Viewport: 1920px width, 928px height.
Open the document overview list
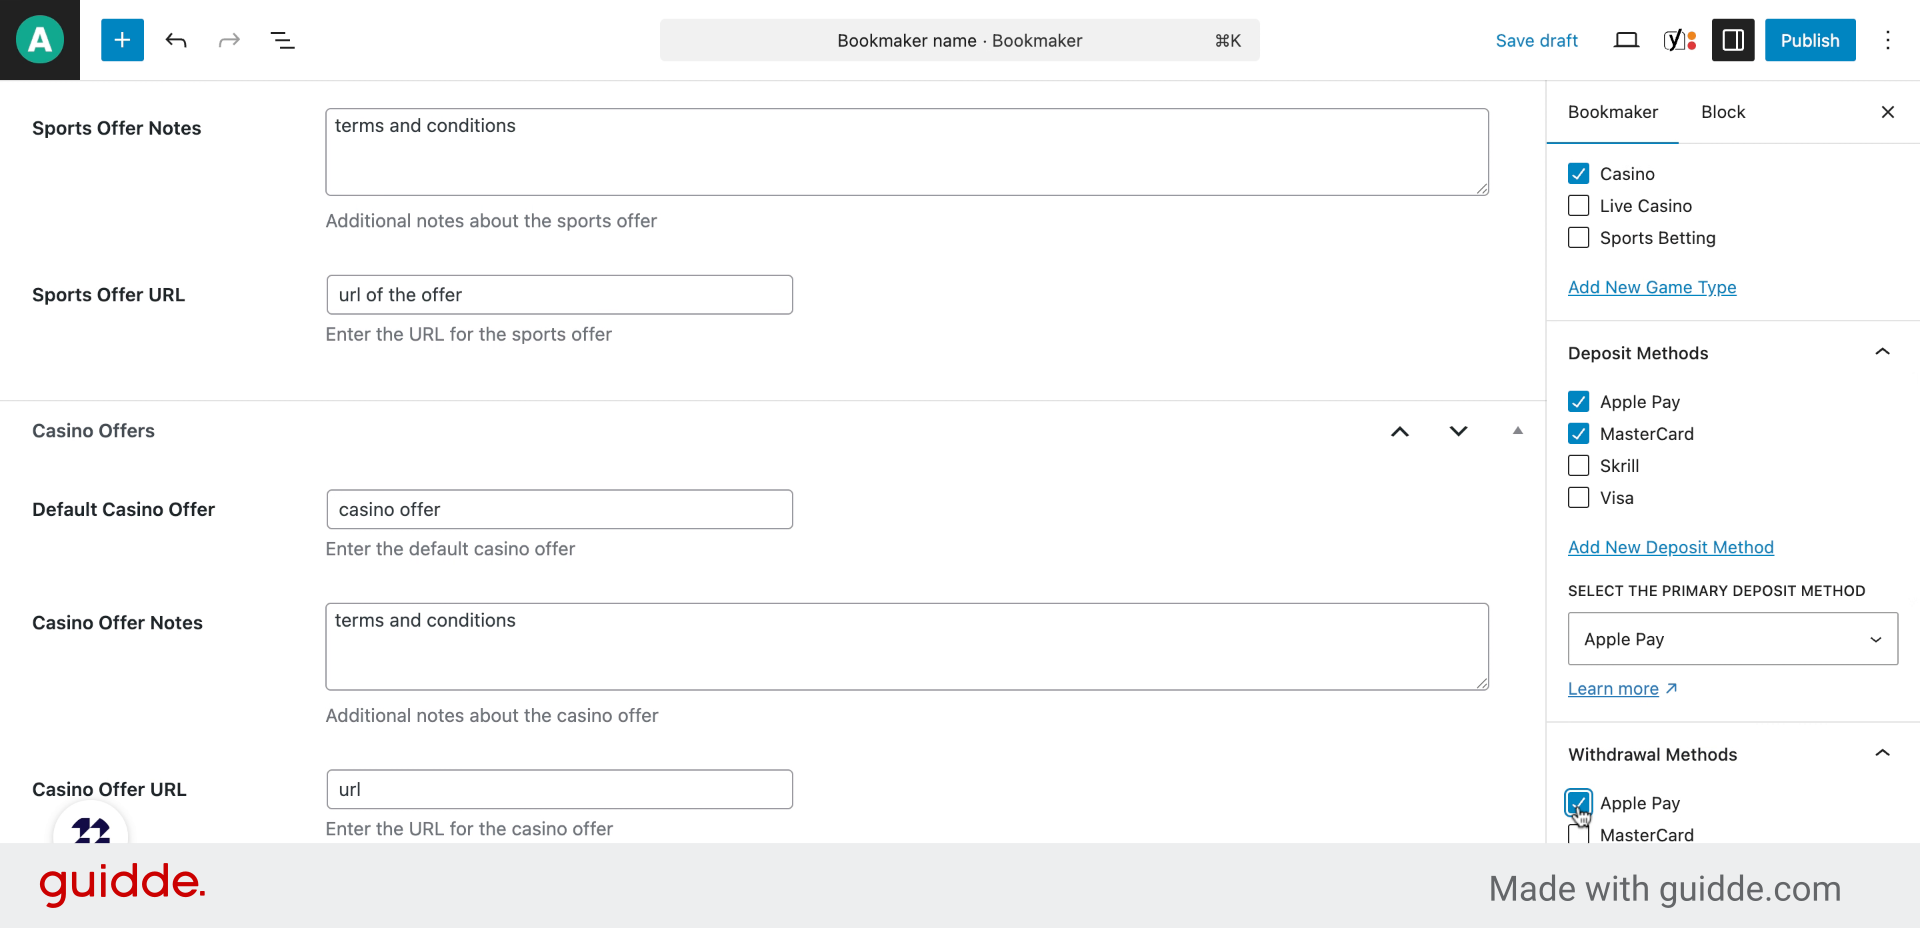[x=282, y=40]
